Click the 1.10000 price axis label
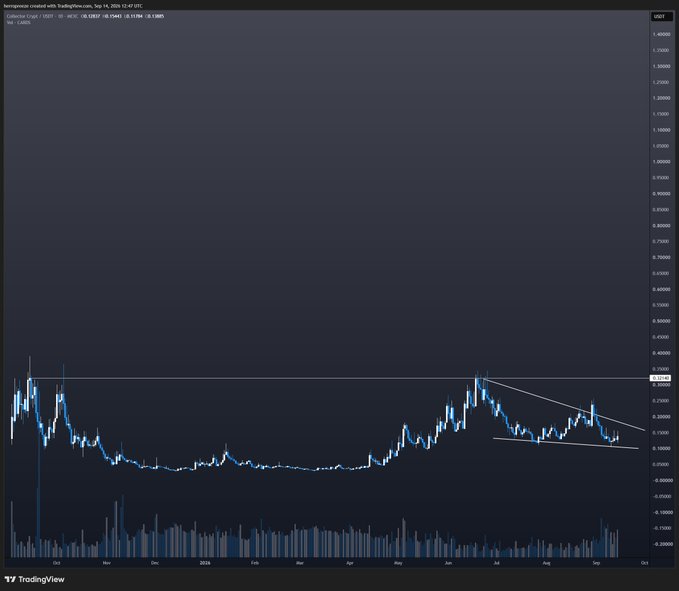 click(x=661, y=130)
